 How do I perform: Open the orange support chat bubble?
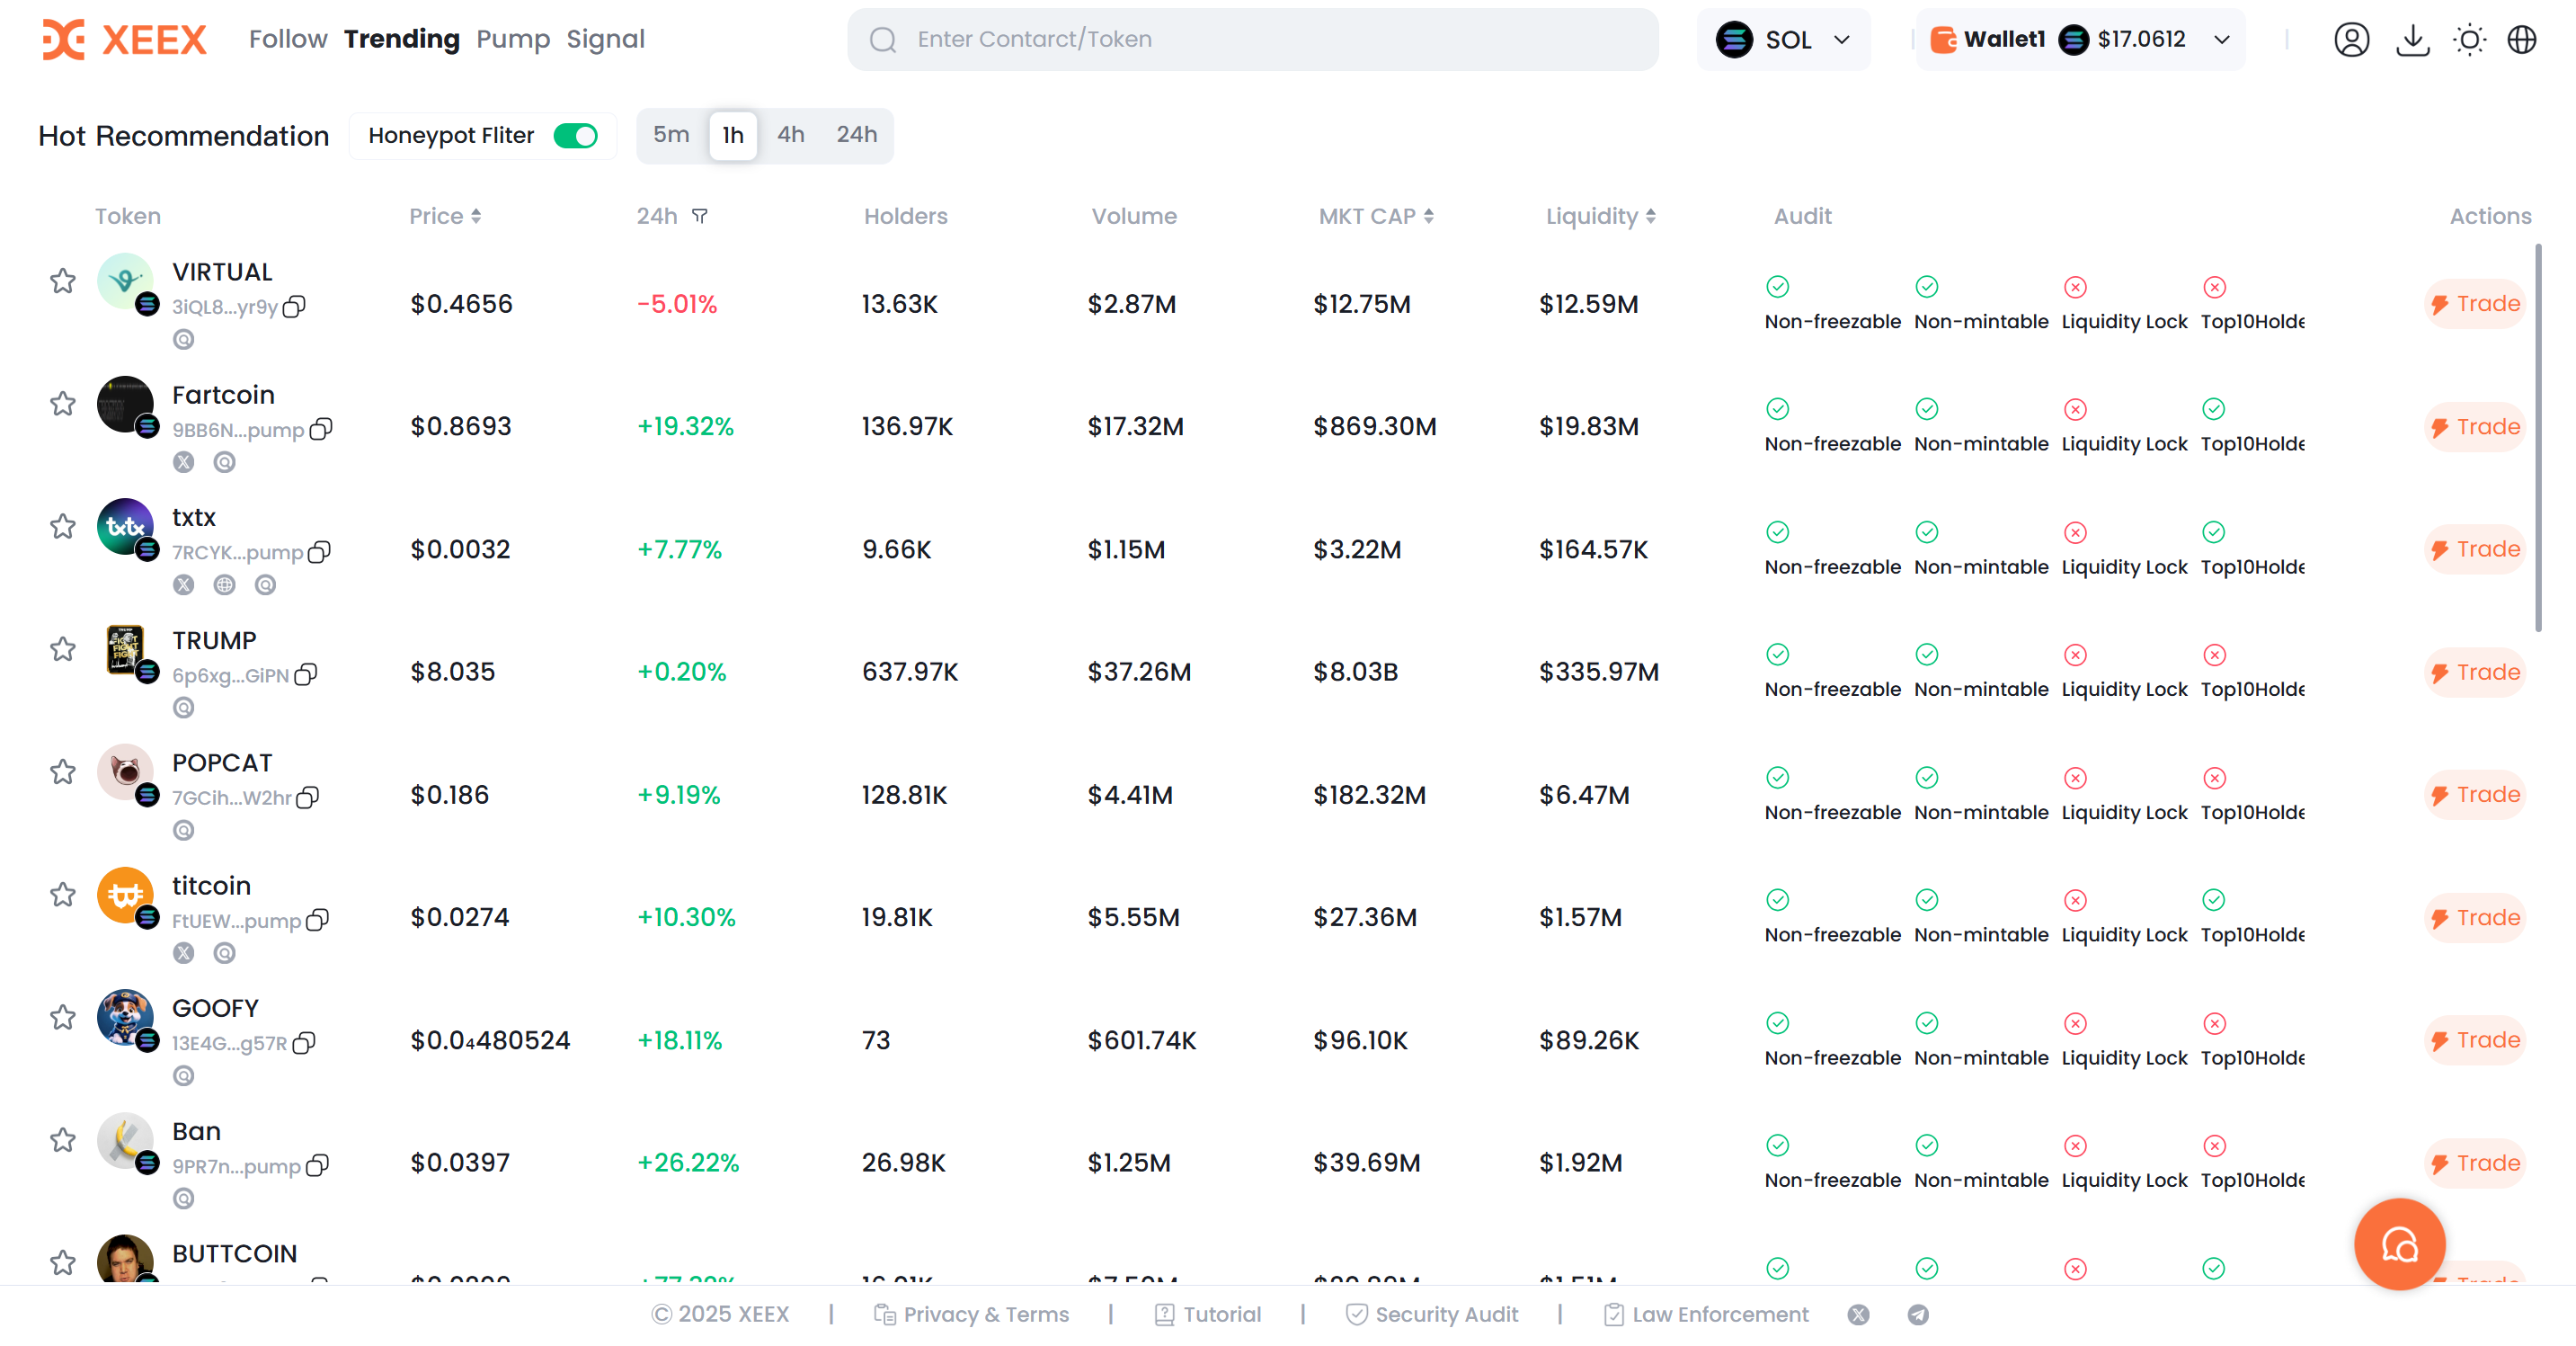pyautogui.click(x=2399, y=1244)
